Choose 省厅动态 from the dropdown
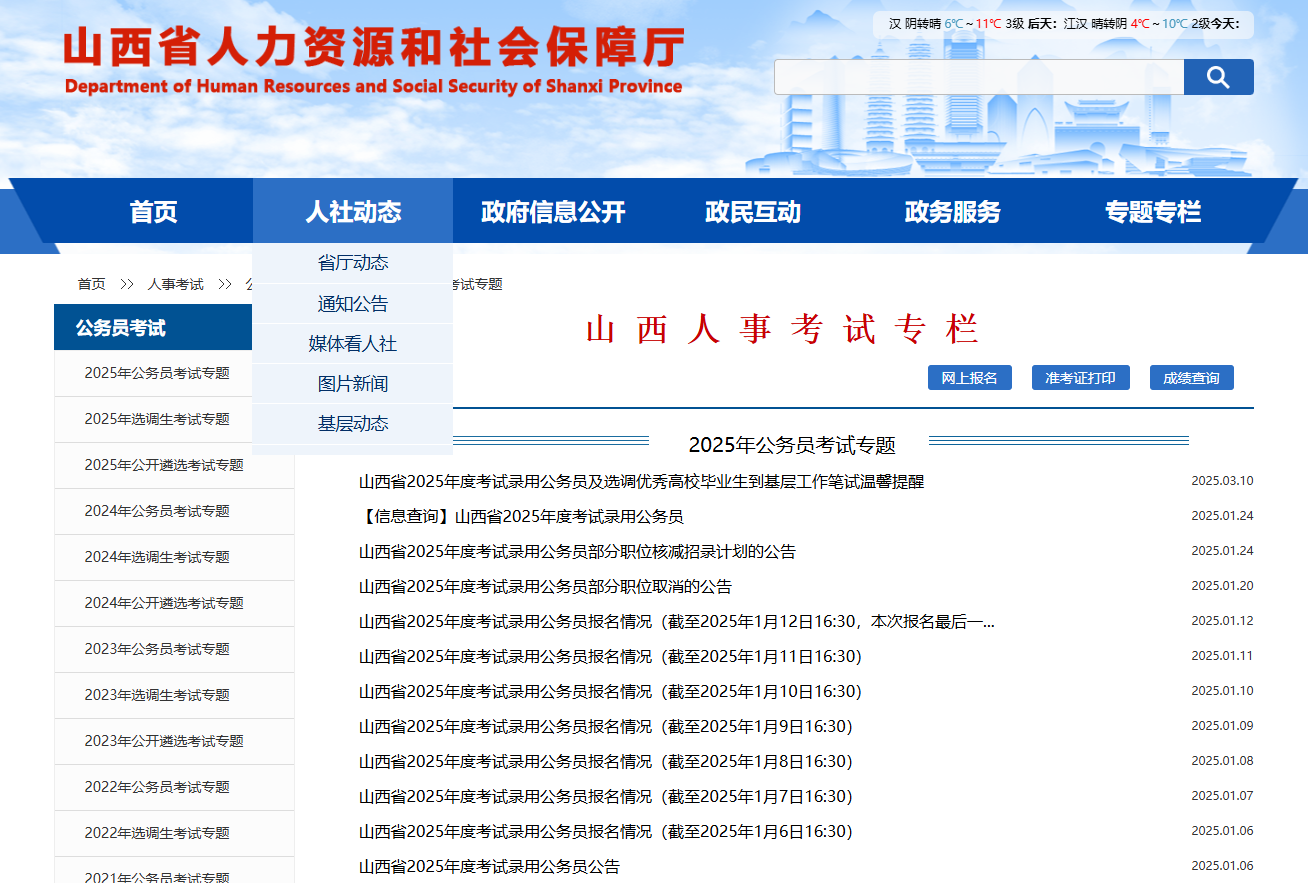 [x=353, y=263]
